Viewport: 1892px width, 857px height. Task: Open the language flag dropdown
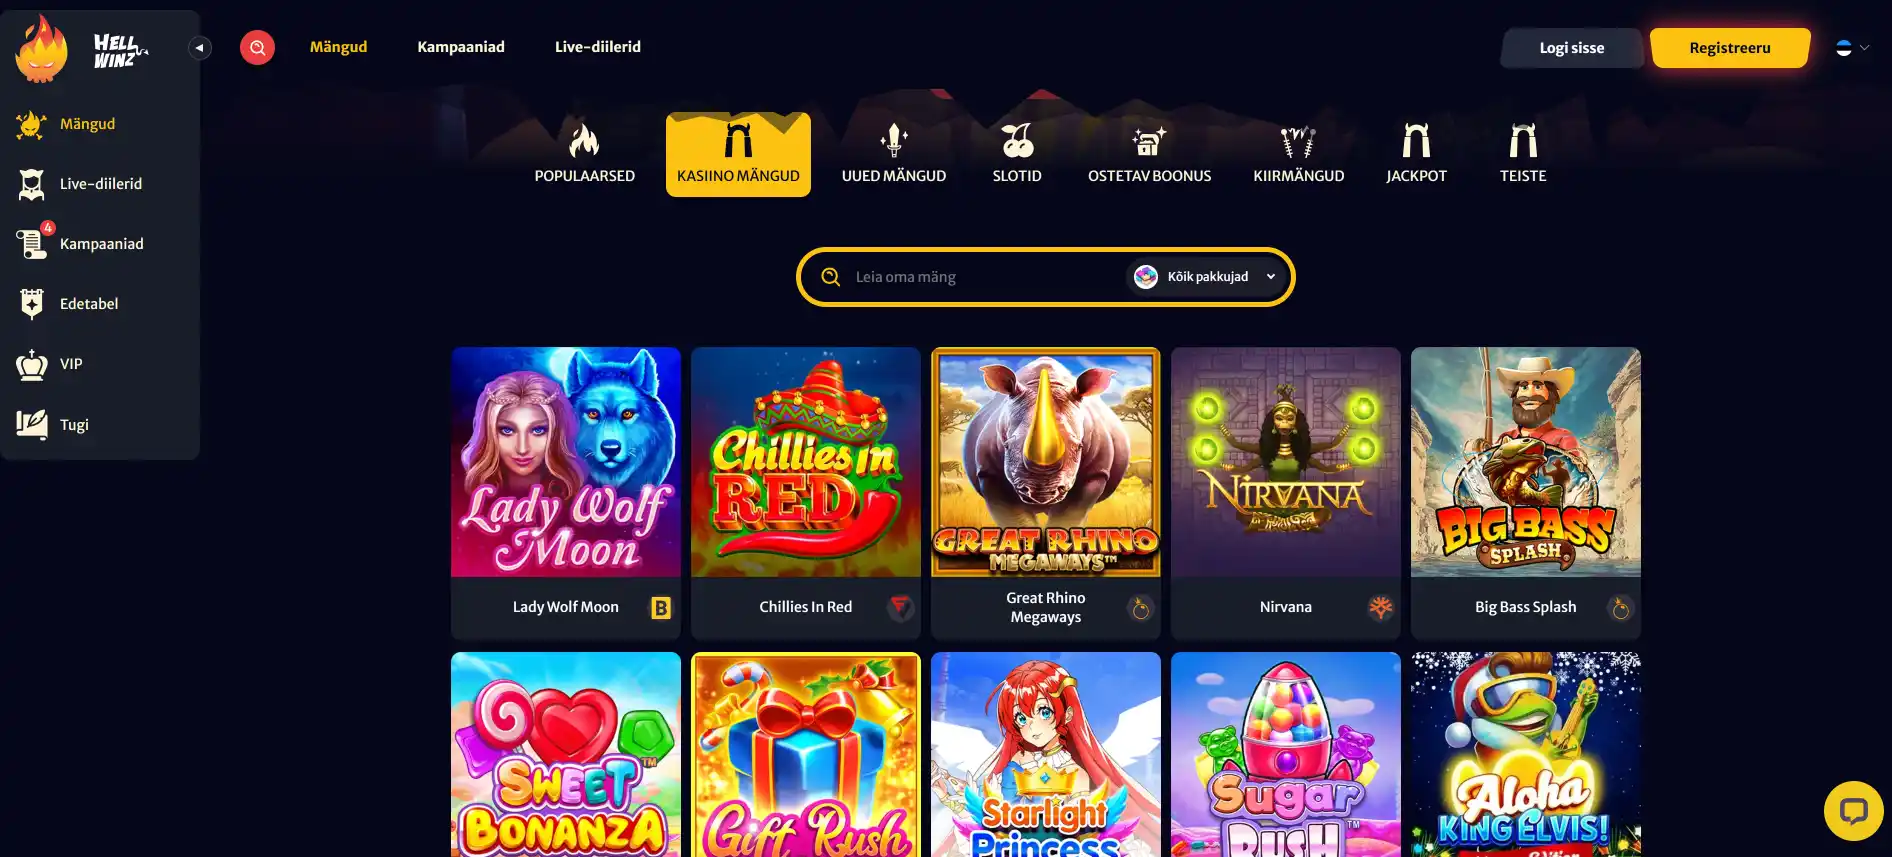tap(1852, 48)
